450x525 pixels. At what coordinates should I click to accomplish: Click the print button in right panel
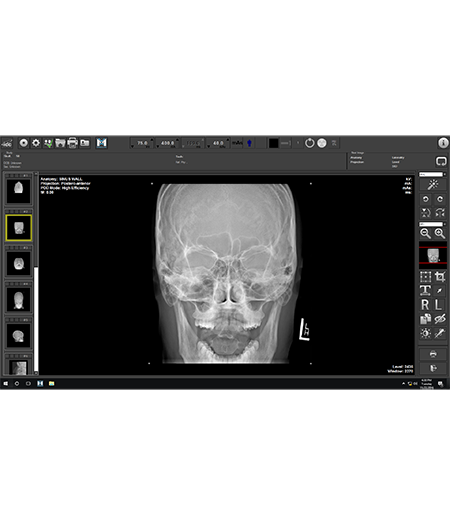point(433,354)
